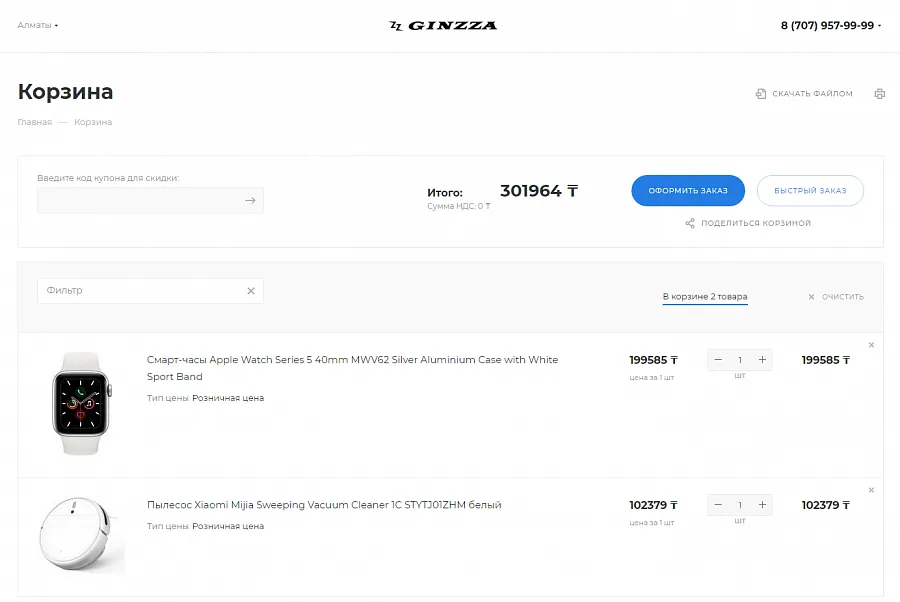Click the total 301964 ₸ amount
The image size is (900, 602).
[x=539, y=191]
